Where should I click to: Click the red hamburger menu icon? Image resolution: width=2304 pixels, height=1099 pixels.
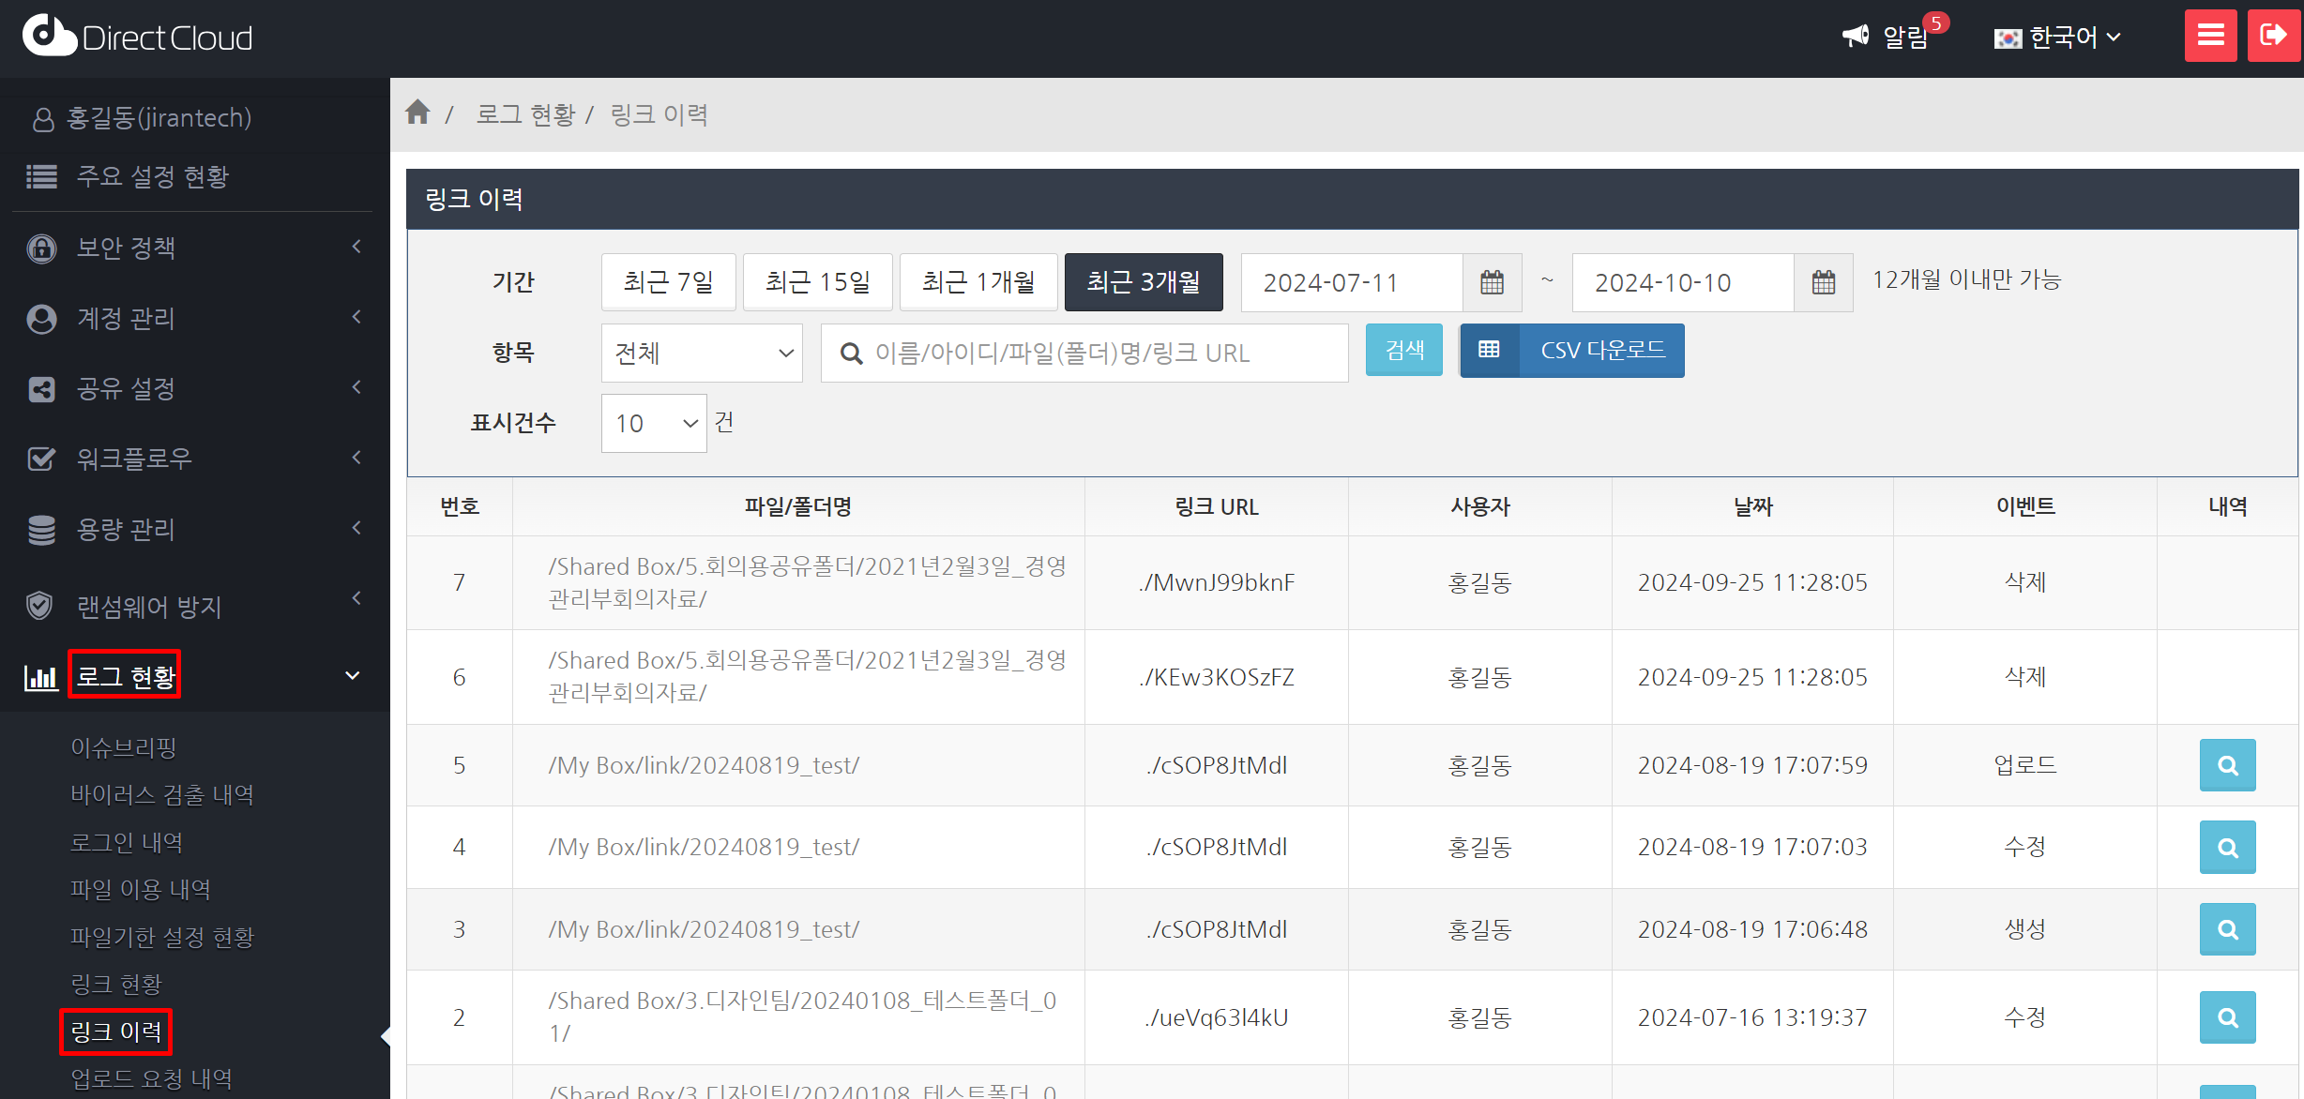[x=2209, y=36]
